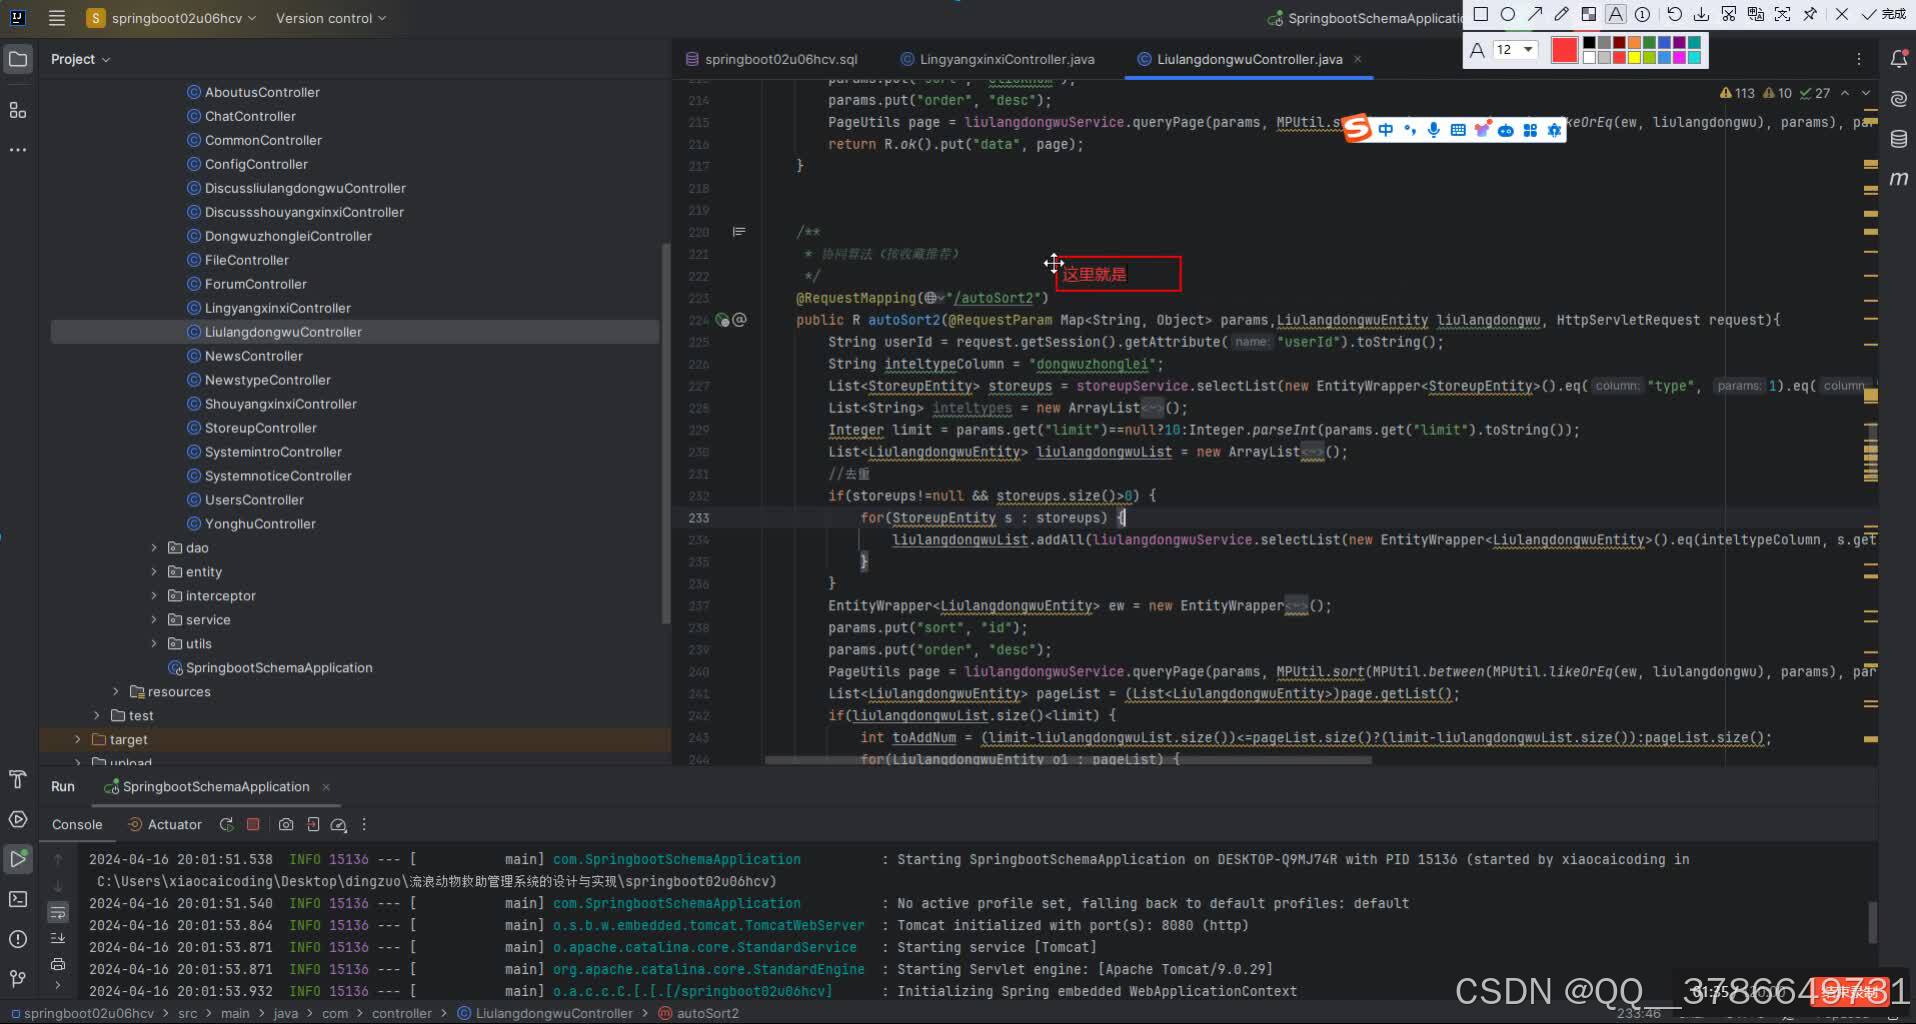Viewport: 1916px width, 1024px height.
Task: Open the Git tool window
Action: pos(18,978)
